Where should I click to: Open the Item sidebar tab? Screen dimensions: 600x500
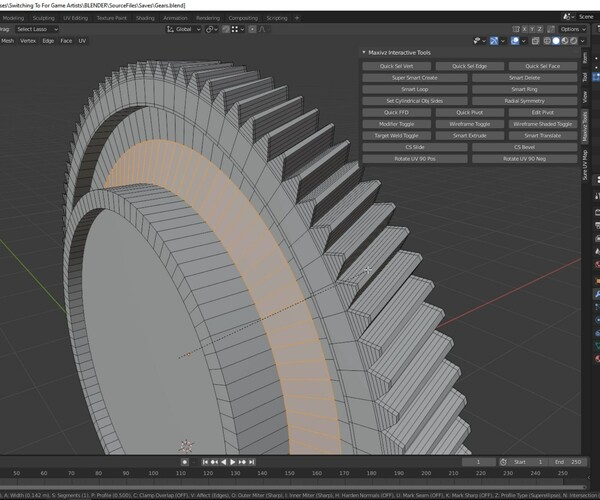pos(585,58)
